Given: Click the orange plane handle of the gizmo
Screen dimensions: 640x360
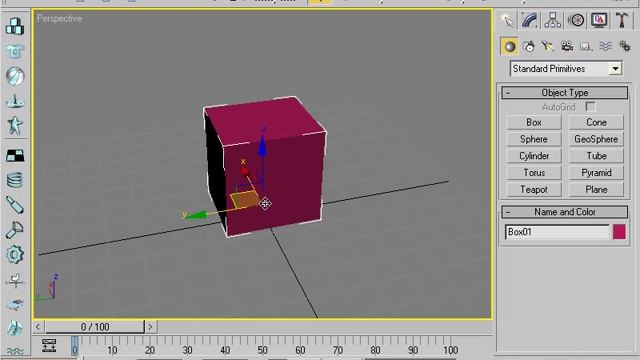Looking at the screenshot, I should pos(244,200).
